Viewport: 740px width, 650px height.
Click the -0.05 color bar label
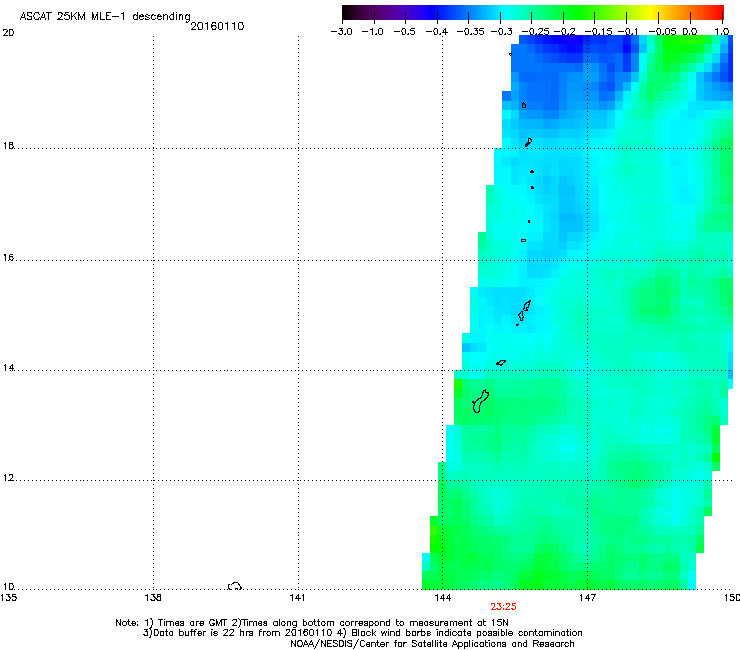coord(663,32)
